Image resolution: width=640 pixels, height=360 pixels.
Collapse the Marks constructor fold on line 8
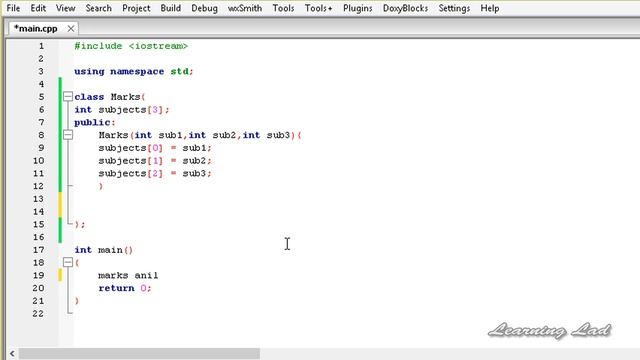tap(68, 135)
